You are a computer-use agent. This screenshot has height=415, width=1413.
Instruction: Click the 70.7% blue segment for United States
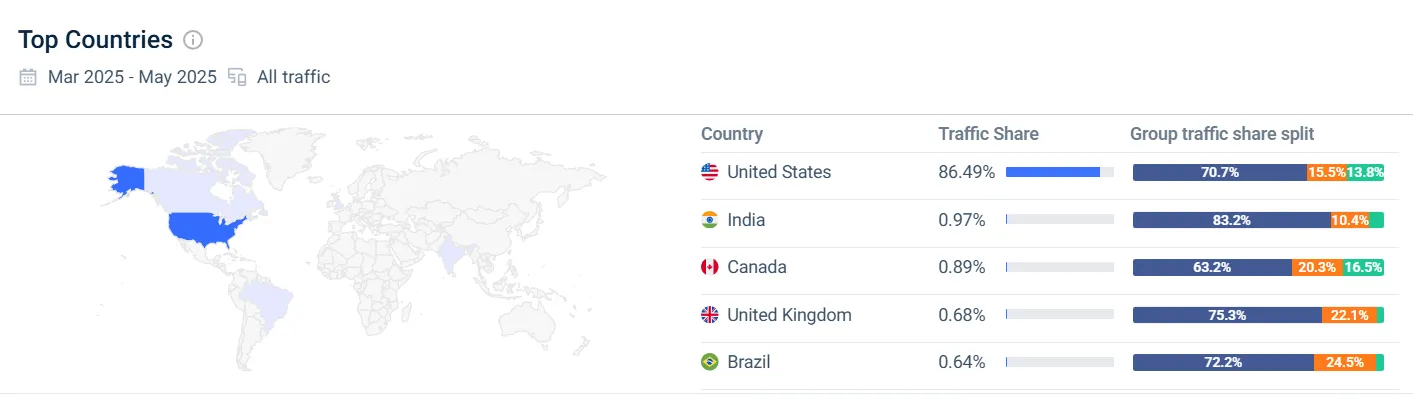pyautogui.click(x=1219, y=172)
